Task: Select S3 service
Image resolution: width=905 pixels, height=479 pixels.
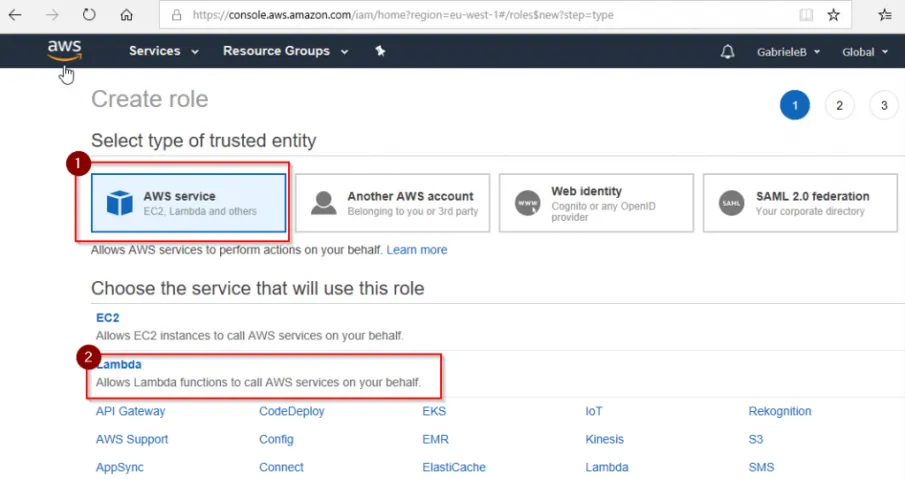Action: click(756, 439)
